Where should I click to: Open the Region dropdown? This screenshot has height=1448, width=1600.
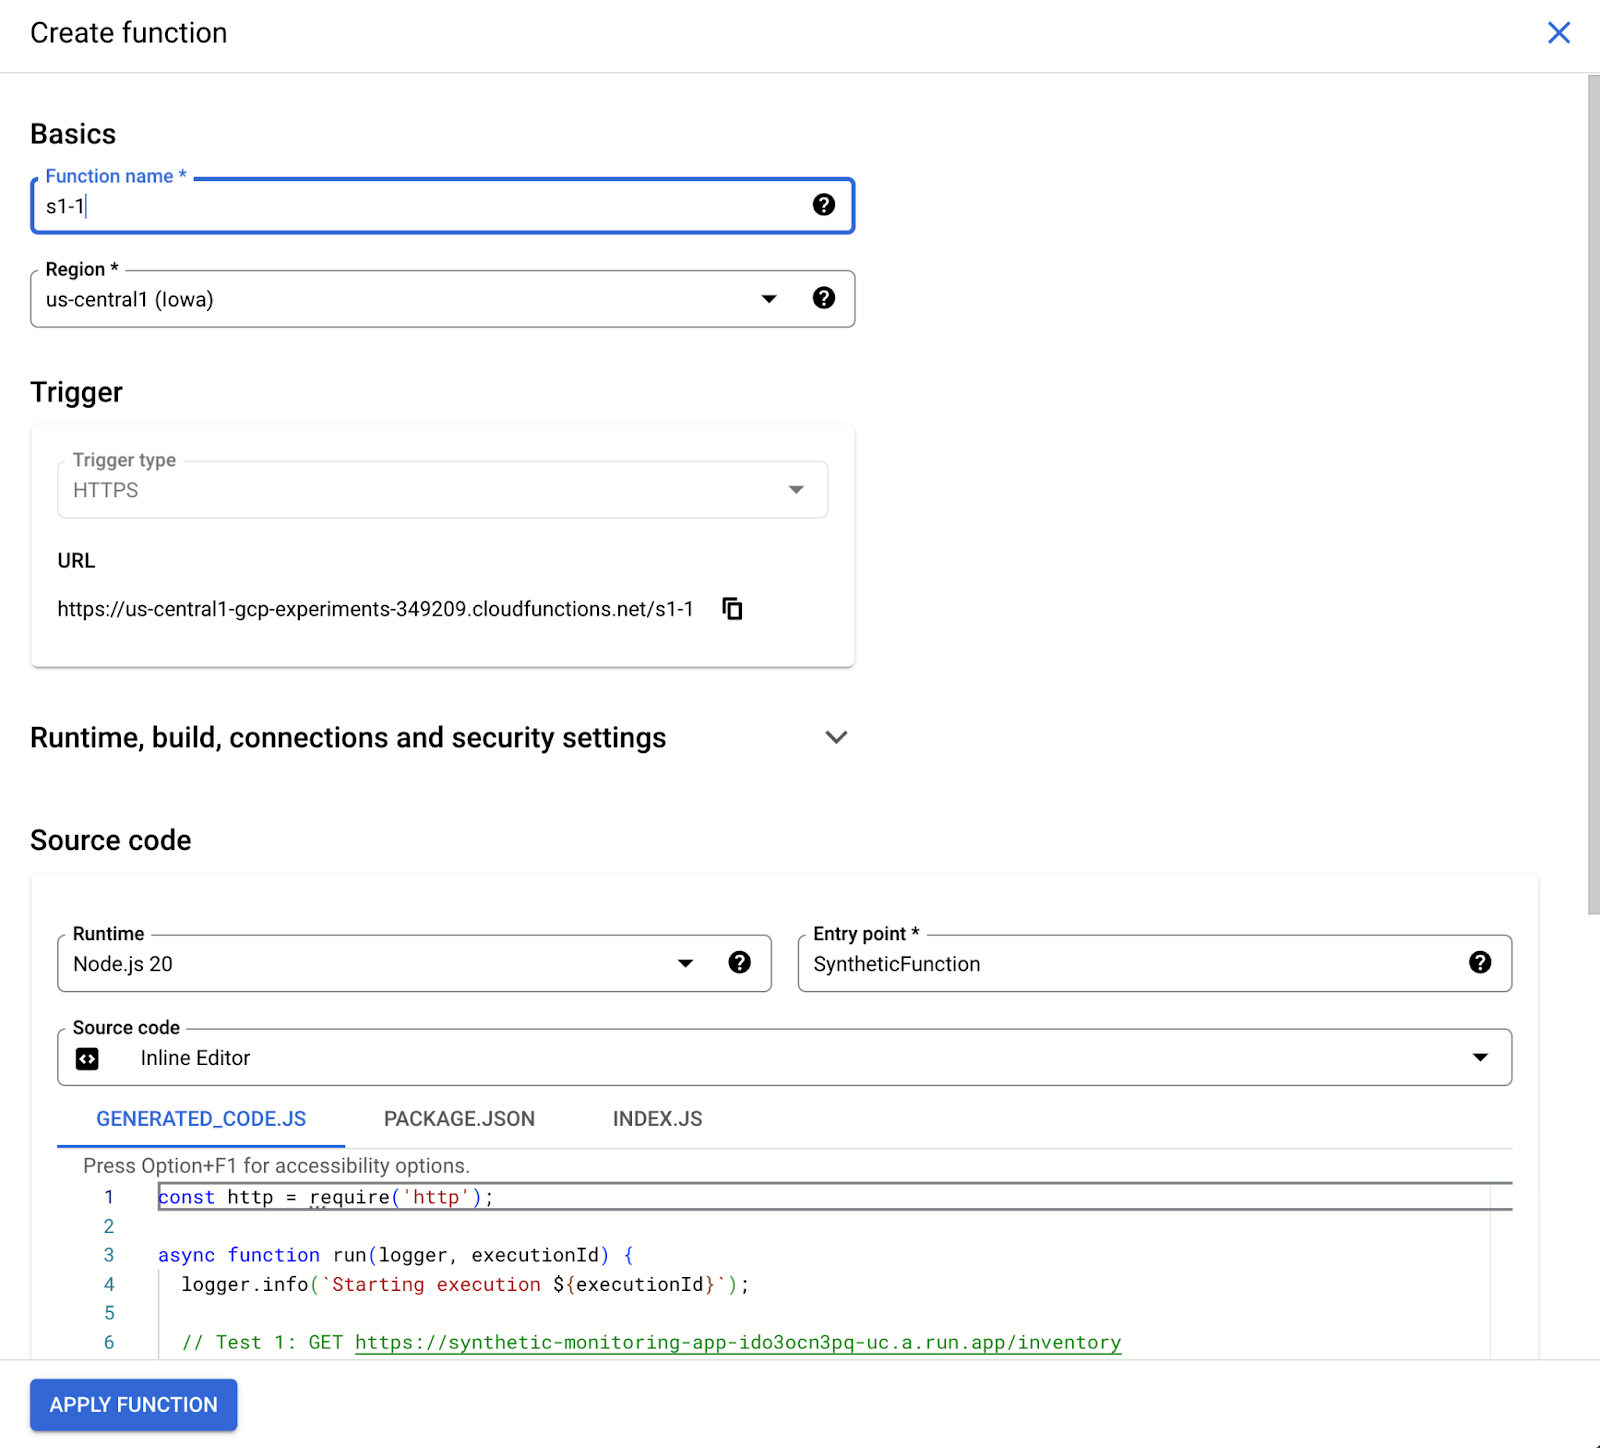(768, 299)
